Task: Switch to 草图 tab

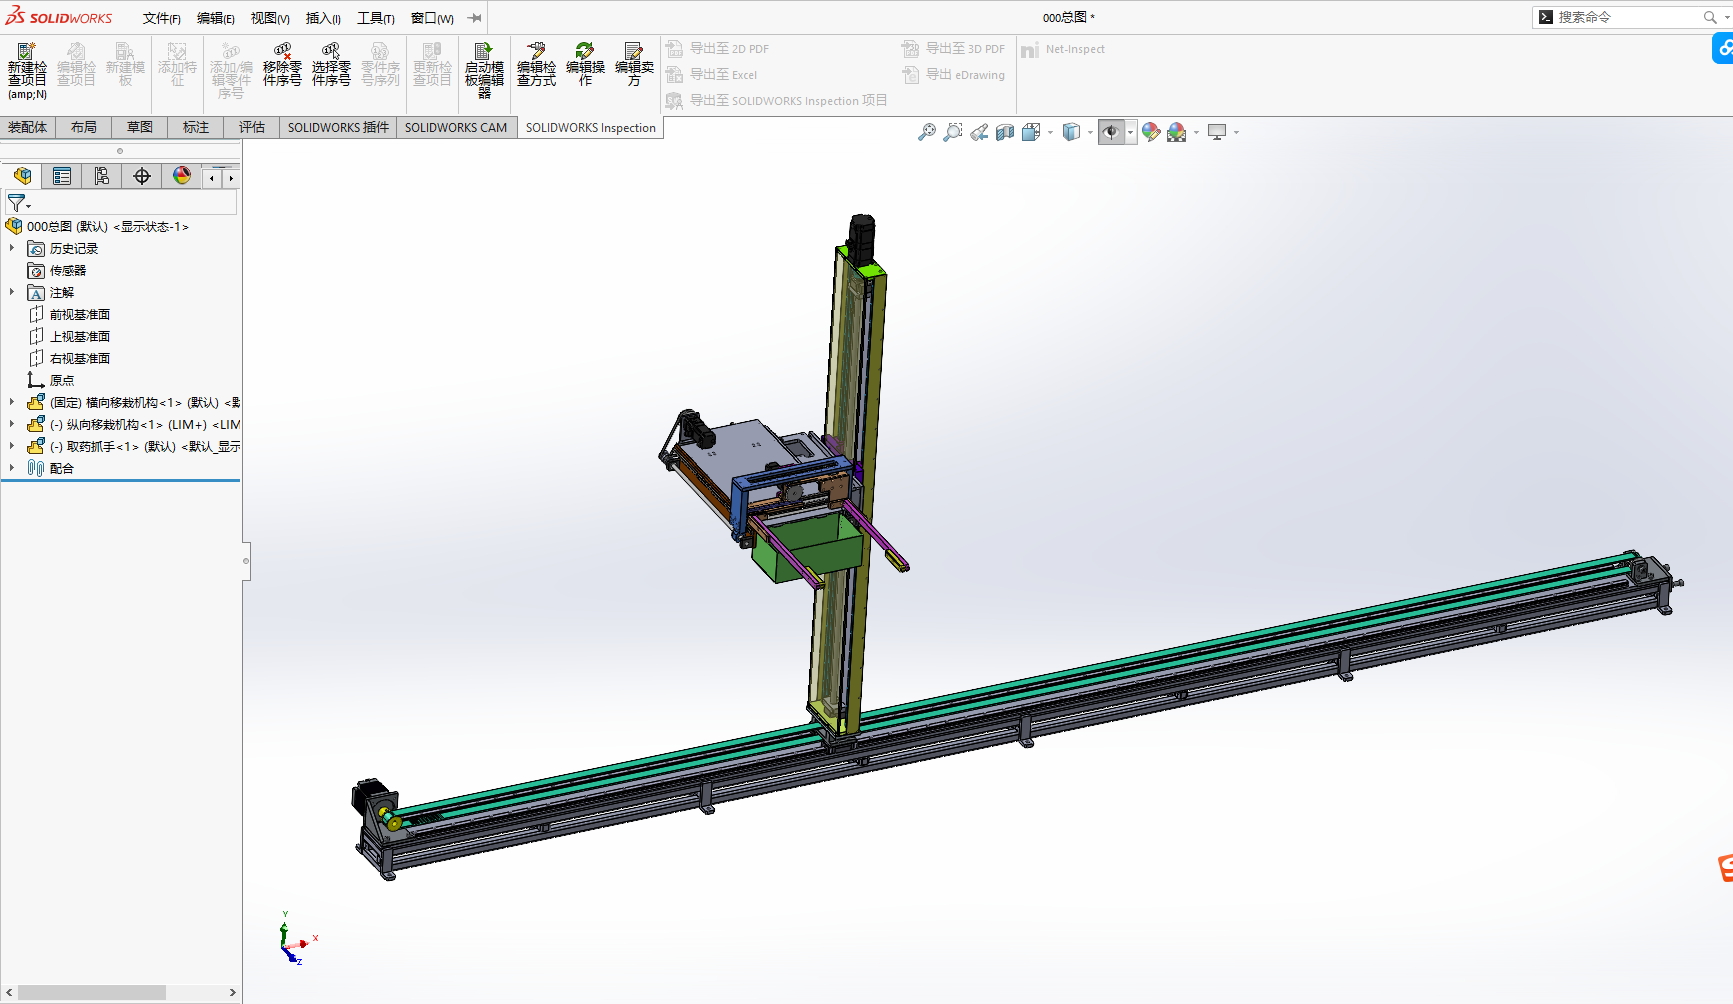Action: pyautogui.click(x=140, y=127)
